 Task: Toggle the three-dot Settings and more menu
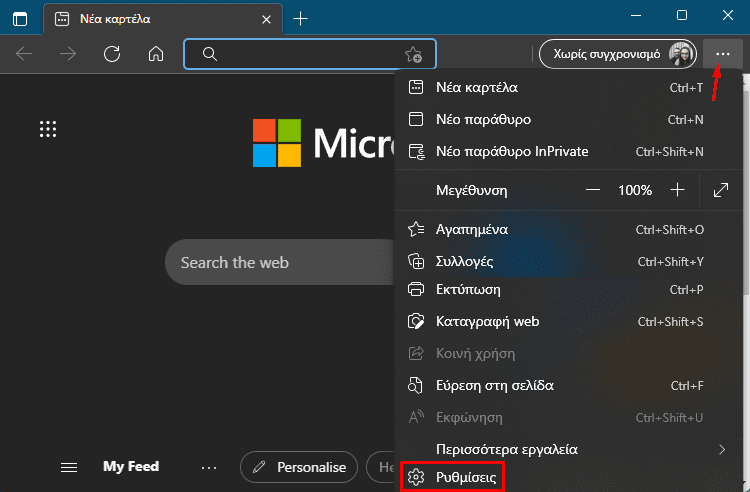(723, 54)
